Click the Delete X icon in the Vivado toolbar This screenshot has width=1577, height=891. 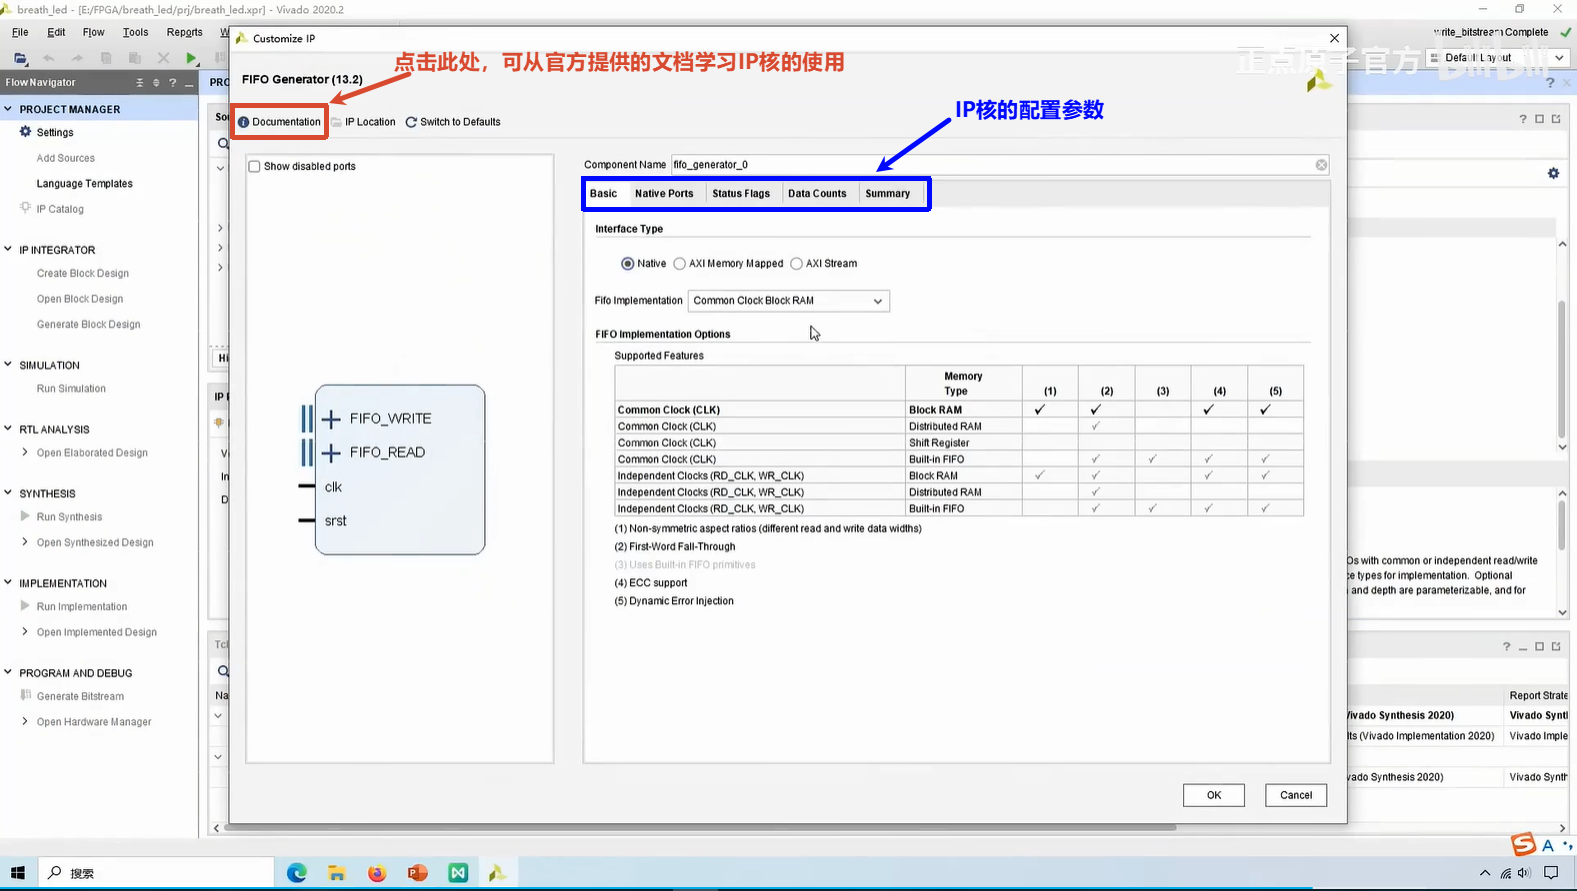click(x=164, y=58)
